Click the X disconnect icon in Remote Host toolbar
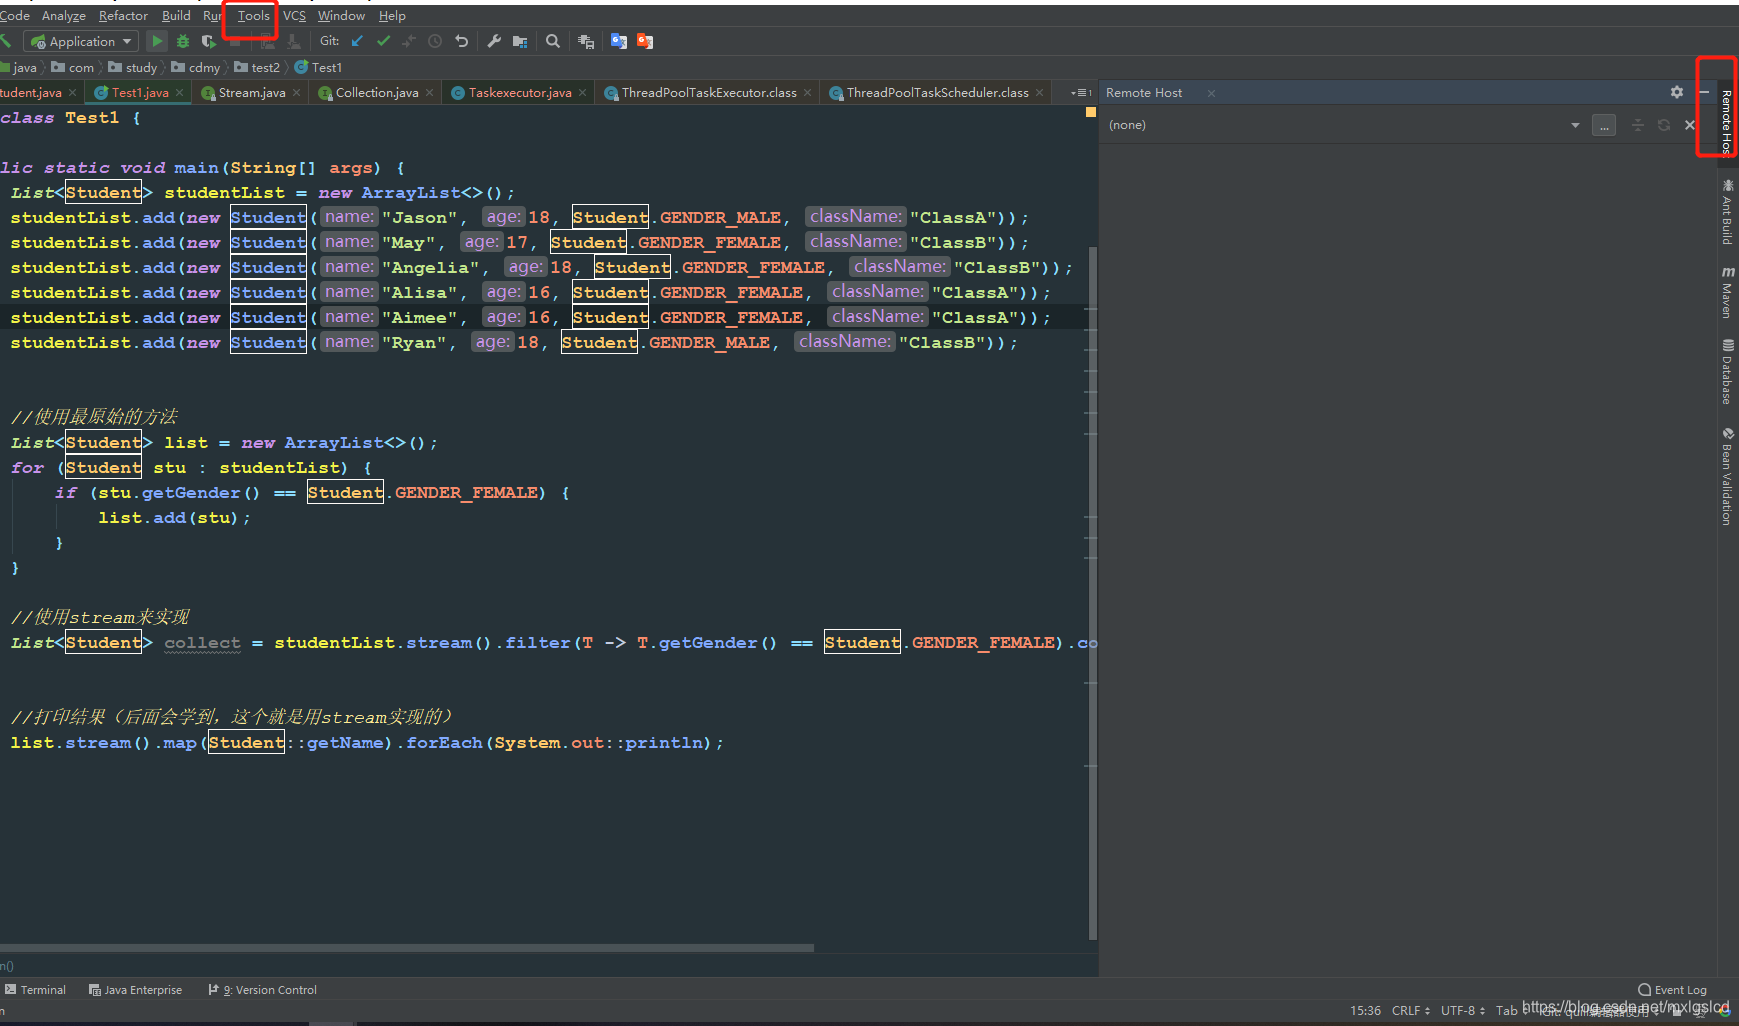1739x1026 pixels. pos(1690,125)
